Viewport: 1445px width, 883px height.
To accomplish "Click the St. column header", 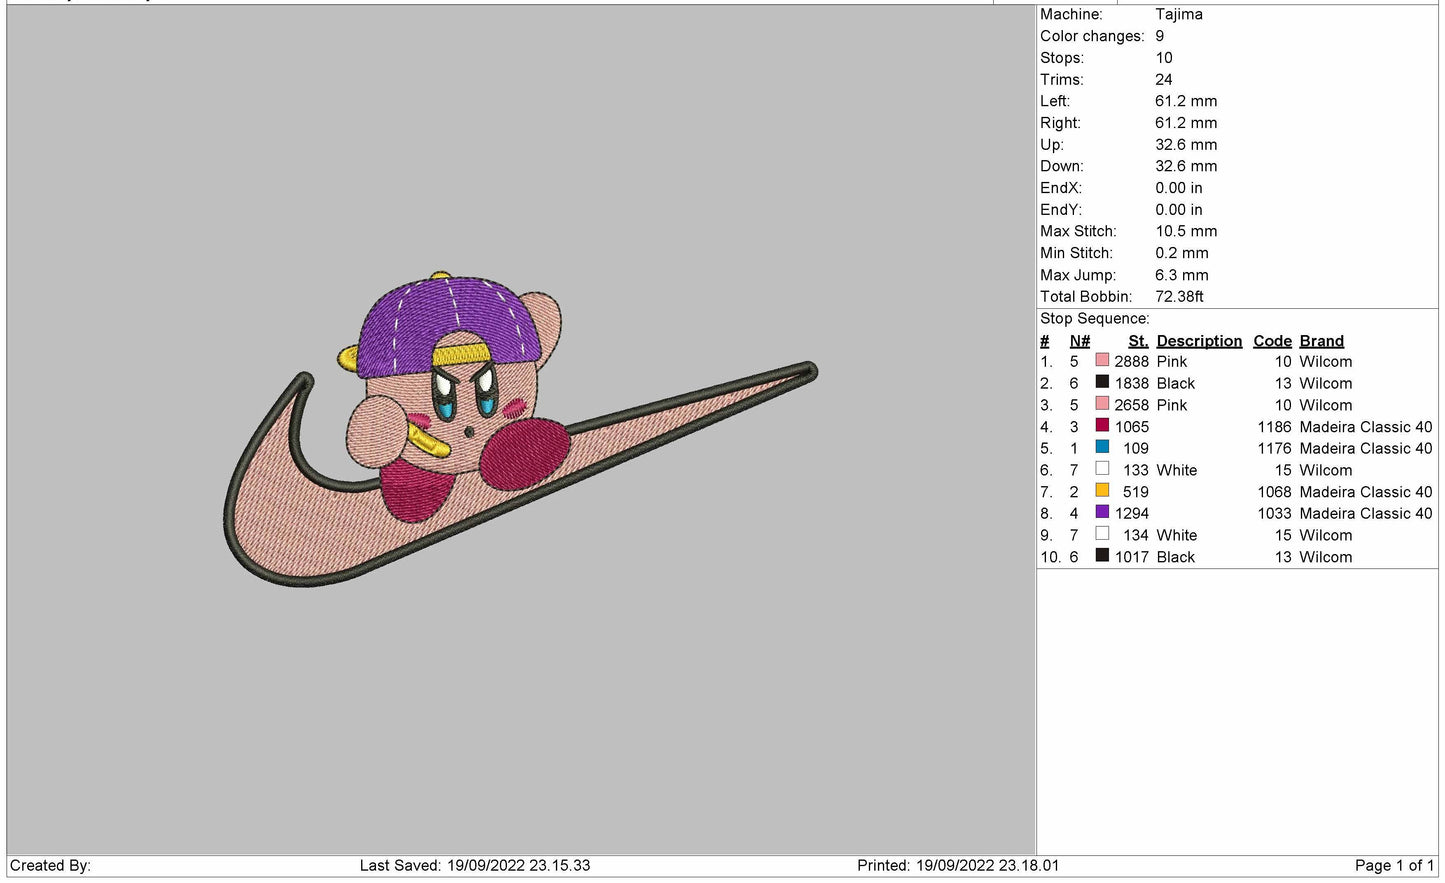I will pos(1138,341).
